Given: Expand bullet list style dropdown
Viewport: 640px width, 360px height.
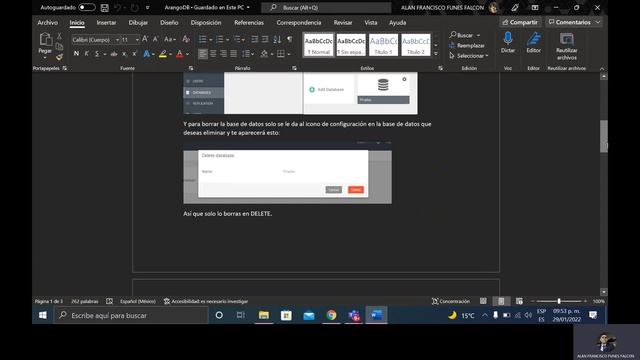Looking at the screenshot, I should [211, 40].
